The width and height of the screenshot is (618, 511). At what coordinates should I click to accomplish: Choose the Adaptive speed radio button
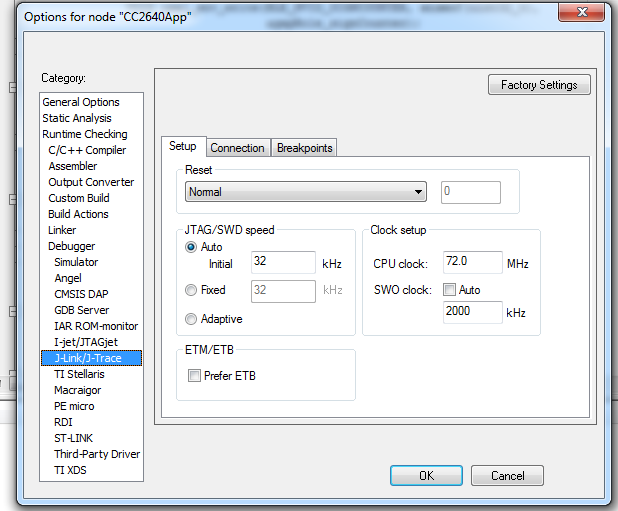(x=191, y=319)
